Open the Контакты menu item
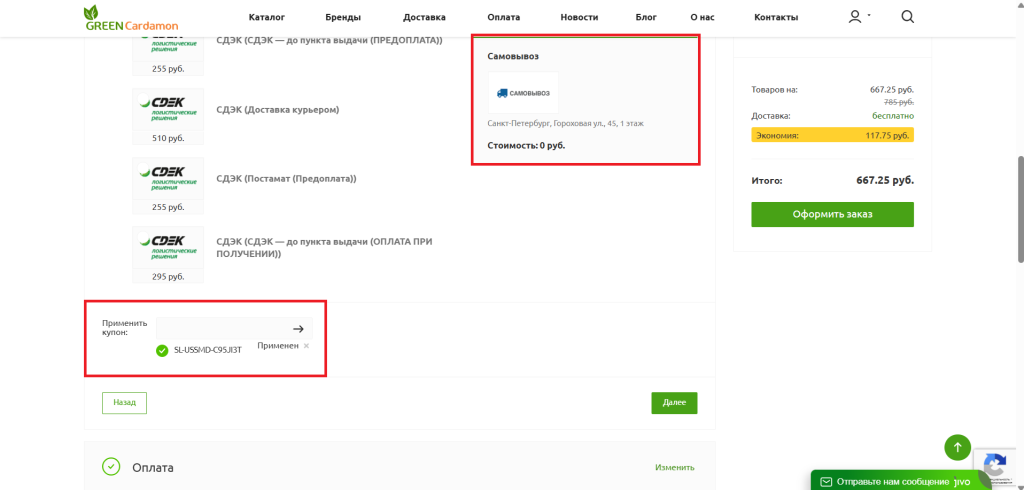The height and width of the screenshot is (490, 1024). pyautogui.click(x=776, y=18)
